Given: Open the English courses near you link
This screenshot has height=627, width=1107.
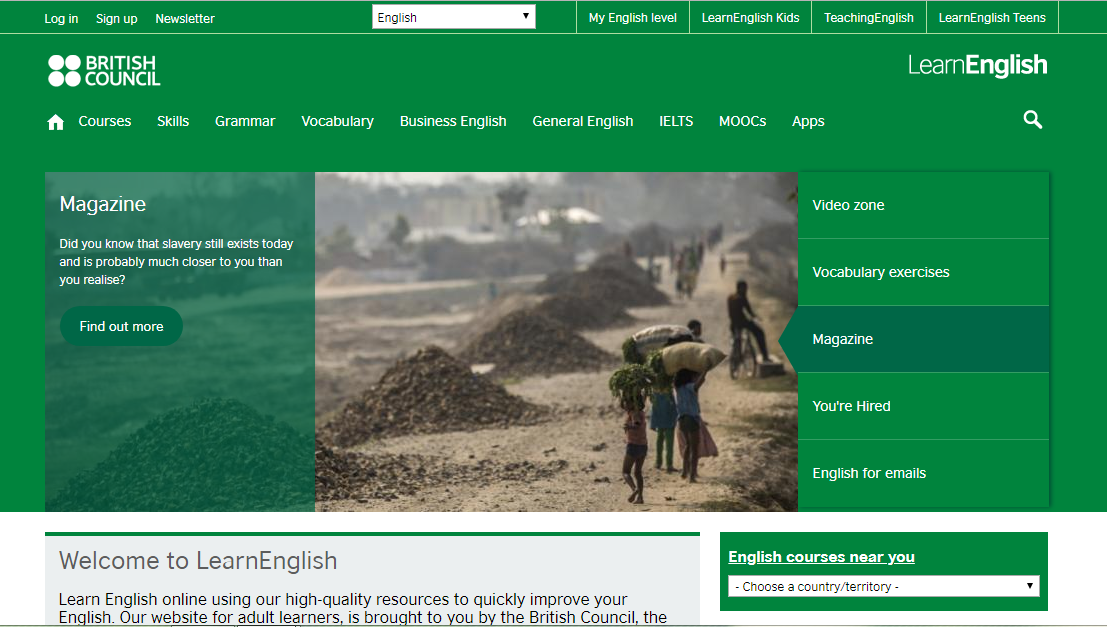Looking at the screenshot, I should tap(821, 557).
